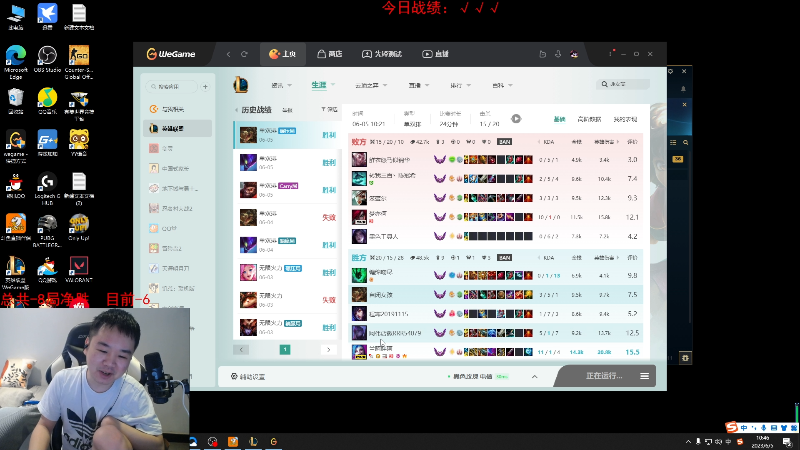Open Microsoft Edge desktop shortcut
This screenshot has height=450, width=800.
16,63
